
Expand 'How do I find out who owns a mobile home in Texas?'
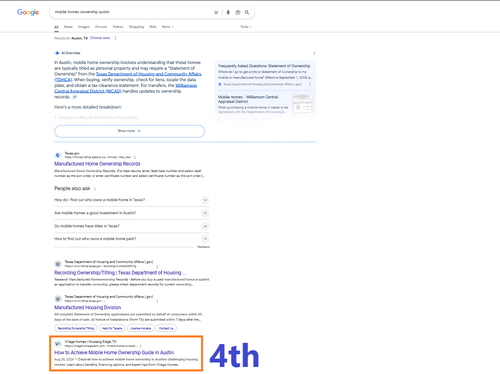132,200
